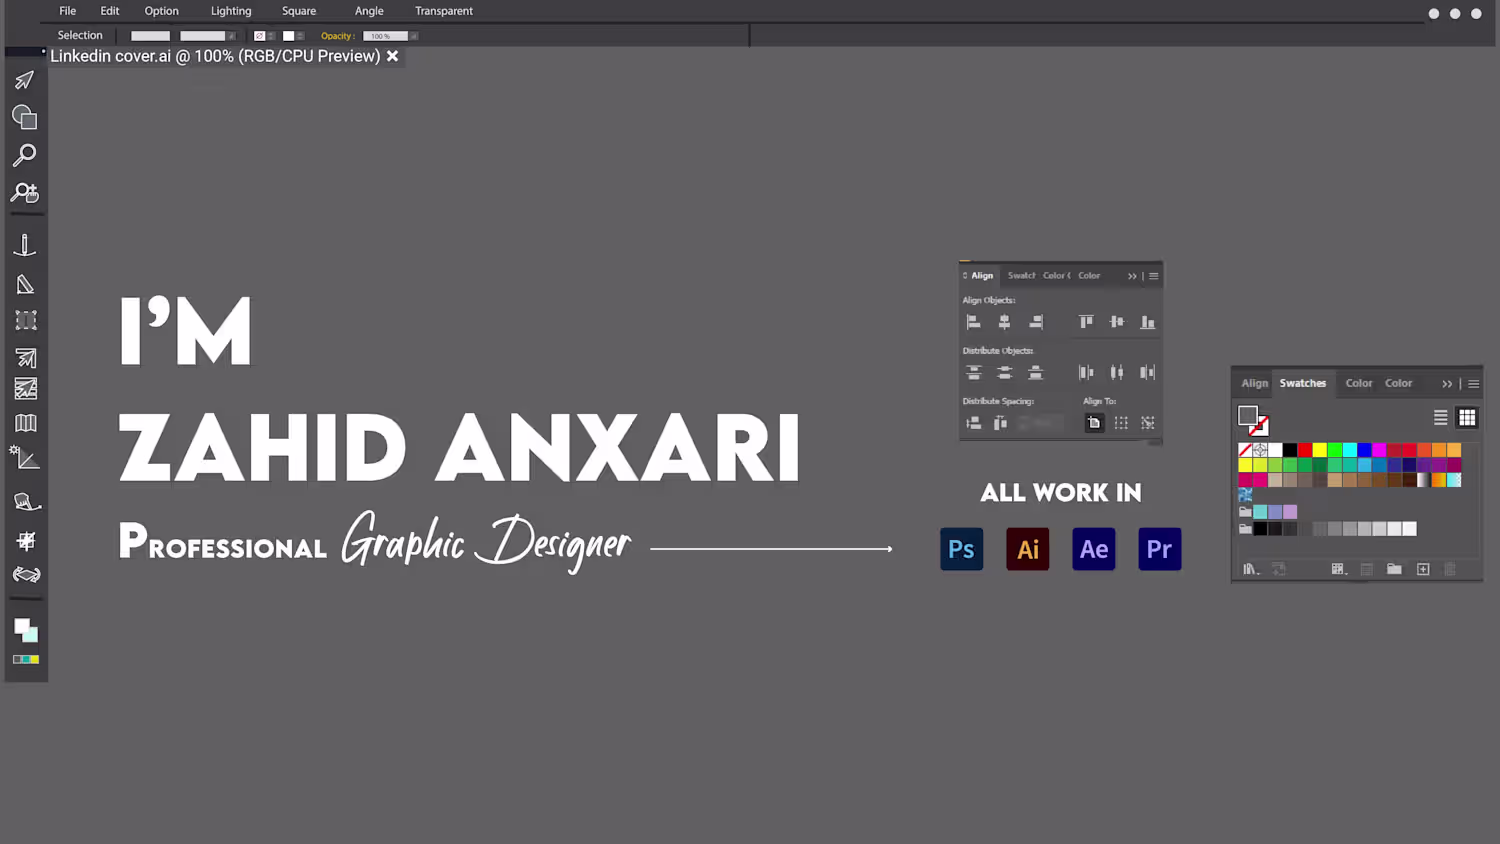Click Vertical Distribute Bottom icon

[1036, 372]
